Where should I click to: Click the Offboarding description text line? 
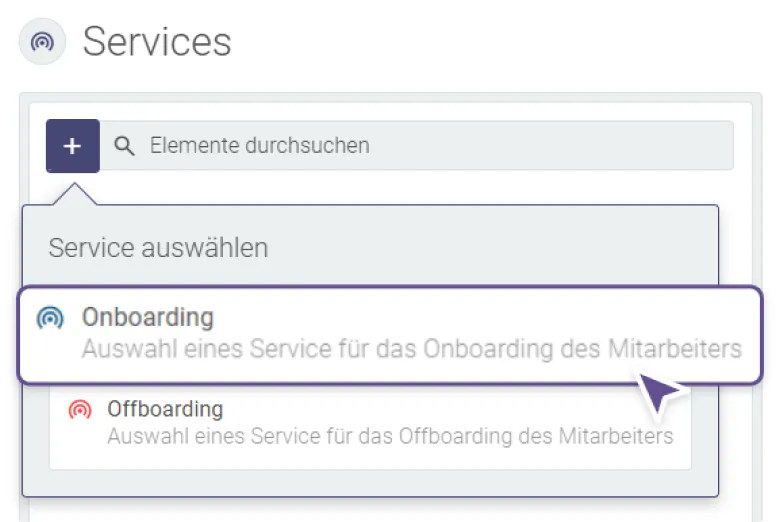point(390,436)
